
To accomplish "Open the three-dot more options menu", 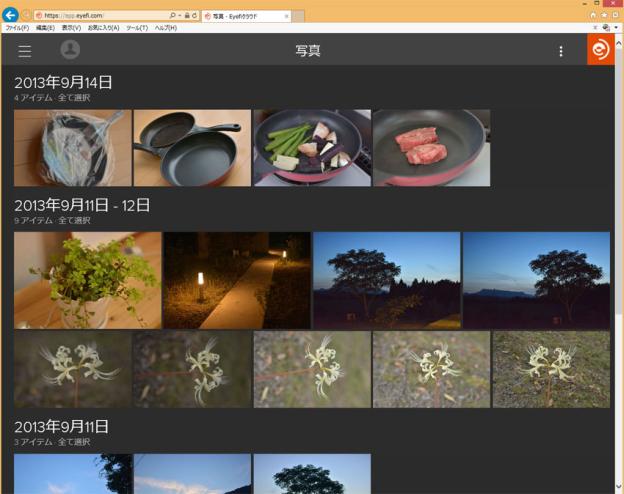I will tap(560, 51).
